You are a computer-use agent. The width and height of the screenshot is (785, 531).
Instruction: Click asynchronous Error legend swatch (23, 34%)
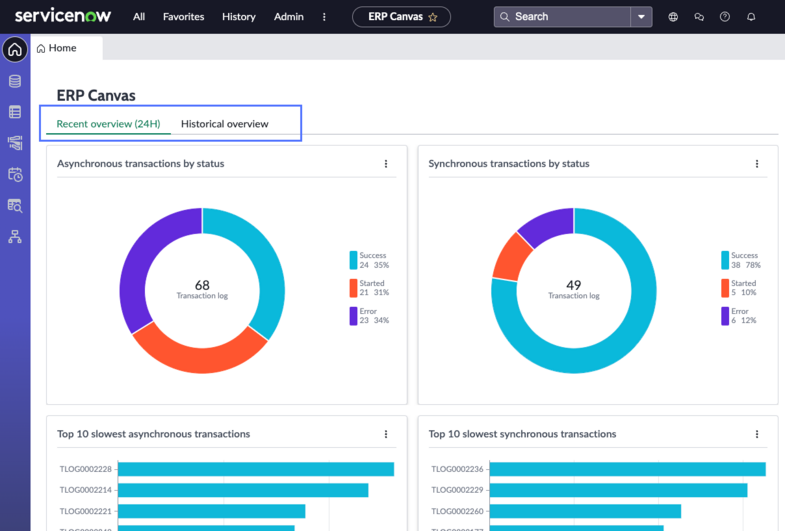pos(353,316)
